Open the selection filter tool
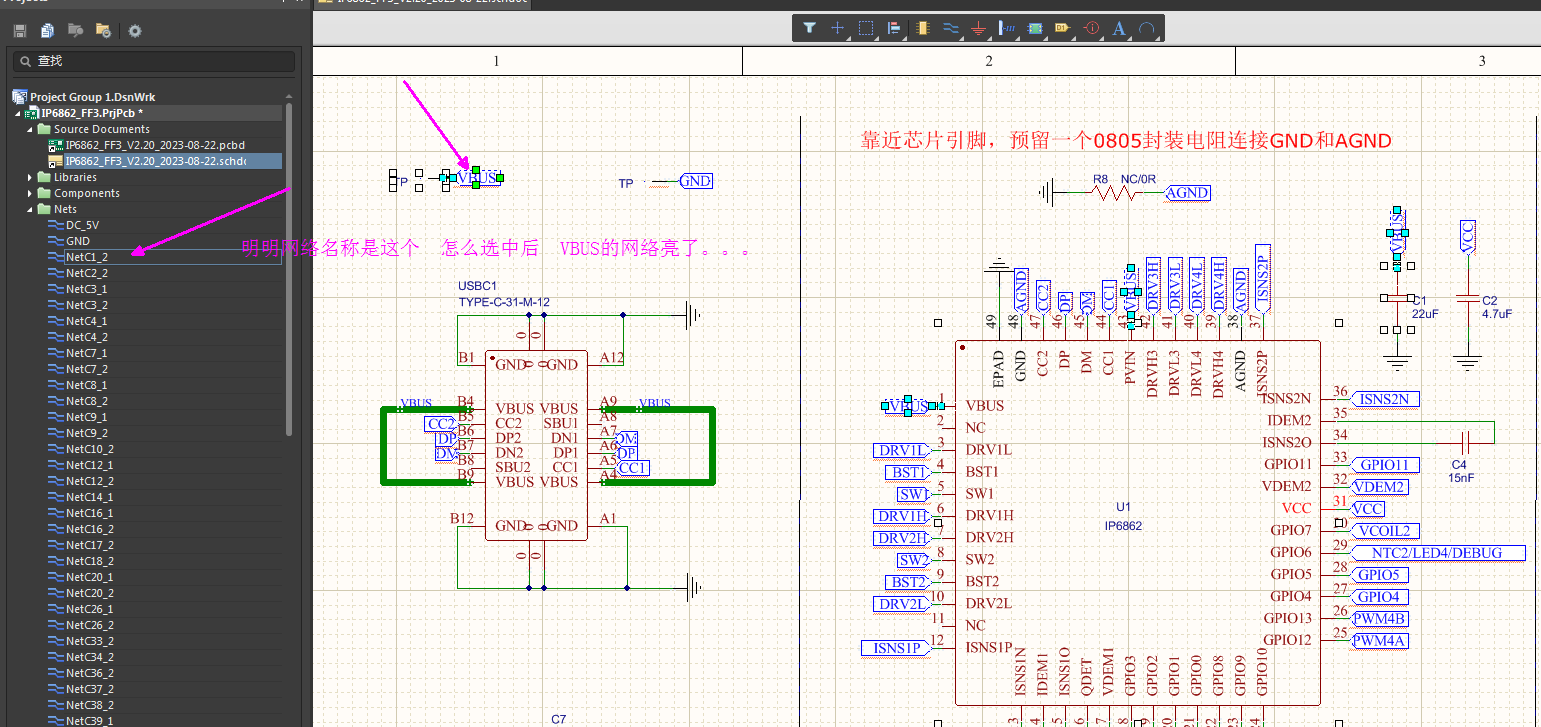The image size is (1541, 727). click(x=810, y=28)
